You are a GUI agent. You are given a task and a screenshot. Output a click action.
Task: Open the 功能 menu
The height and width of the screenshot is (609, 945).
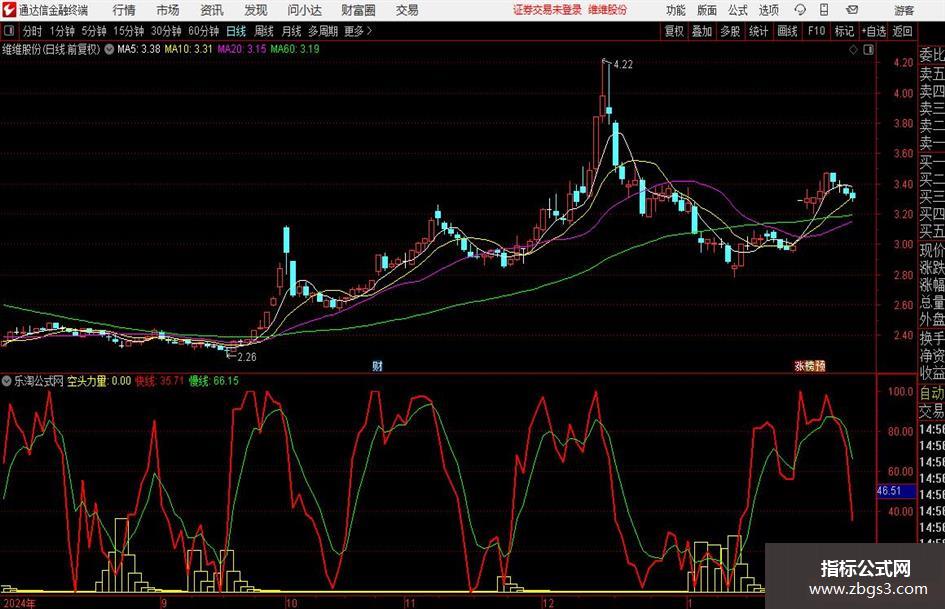(676, 10)
